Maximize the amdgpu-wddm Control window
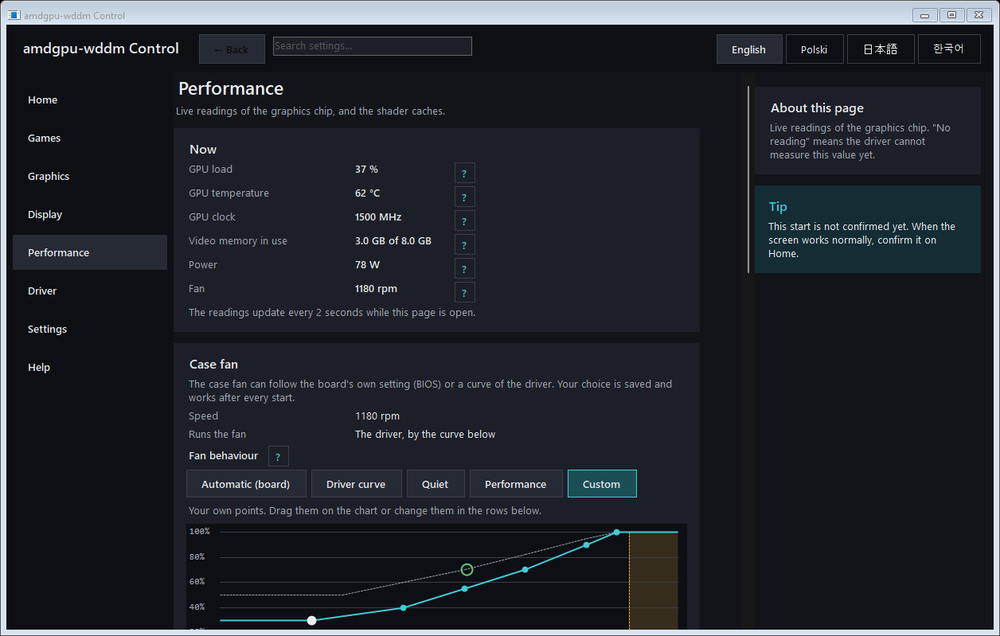This screenshot has width=1000, height=636. pyautogui.click(x=952, y=15)
